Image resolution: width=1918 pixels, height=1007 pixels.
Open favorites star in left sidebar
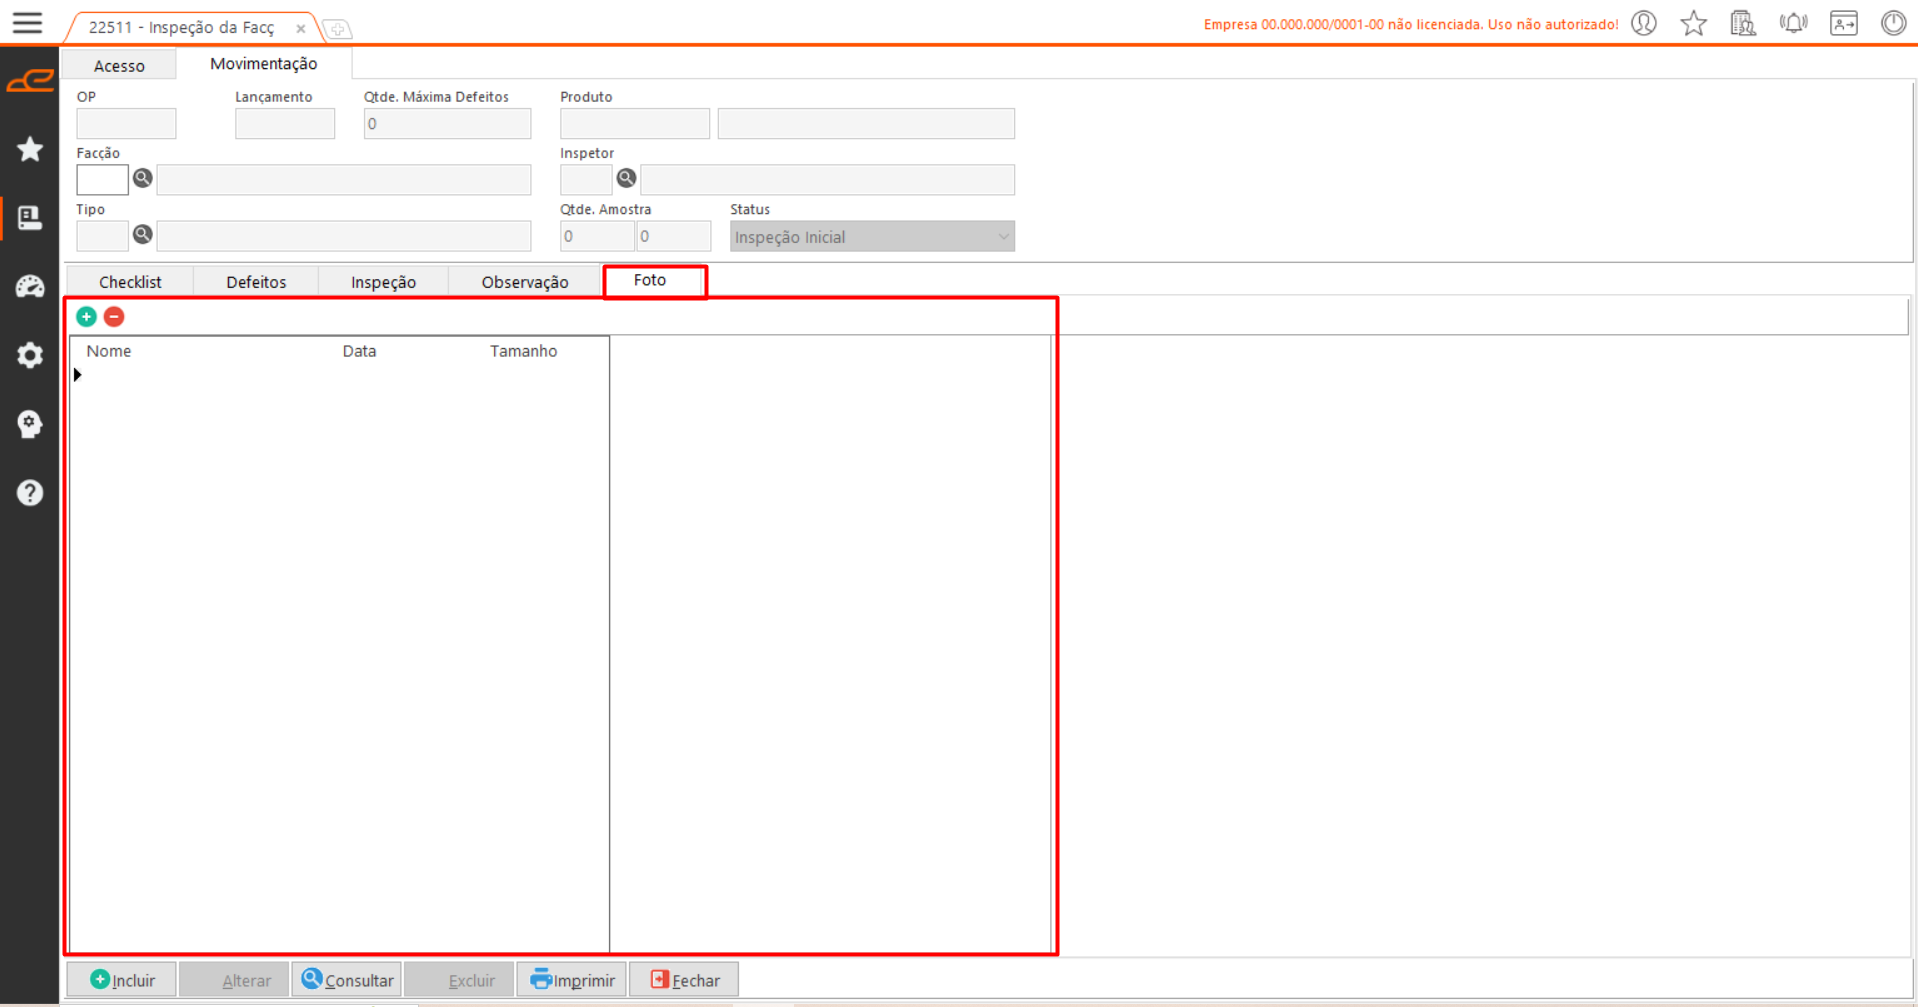30,149
